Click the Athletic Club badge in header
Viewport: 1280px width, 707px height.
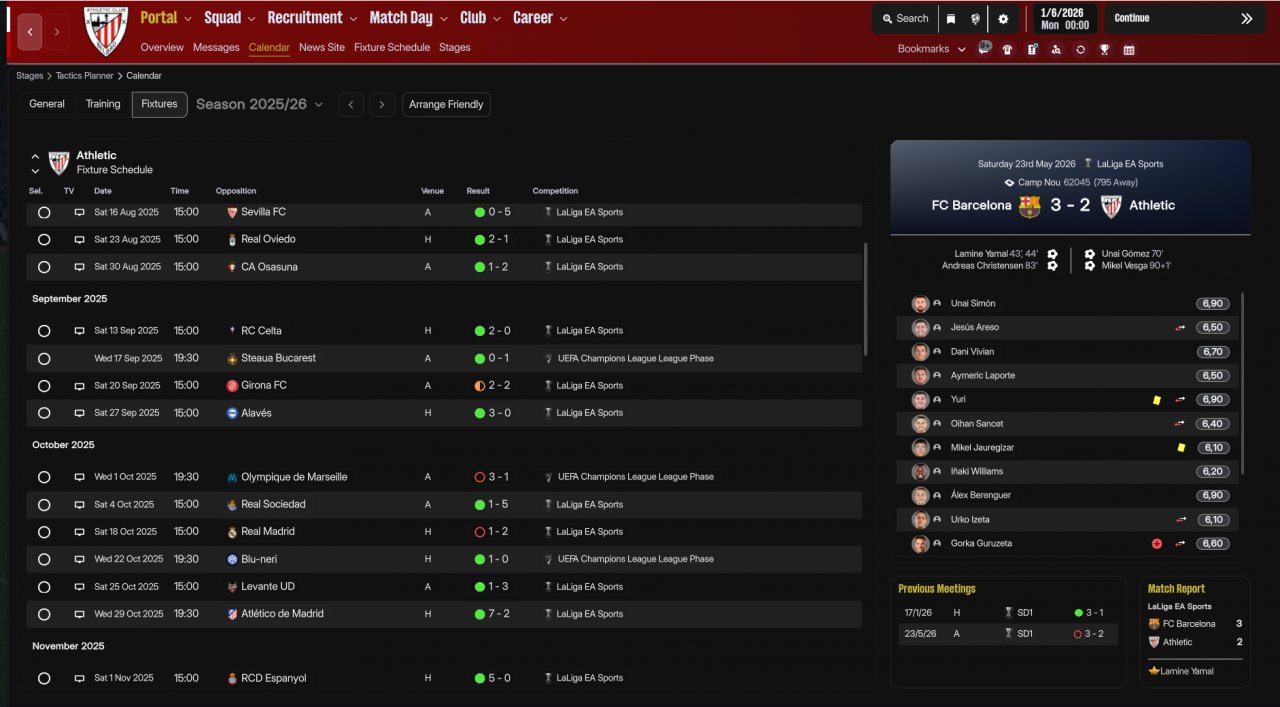coord(105,31)
